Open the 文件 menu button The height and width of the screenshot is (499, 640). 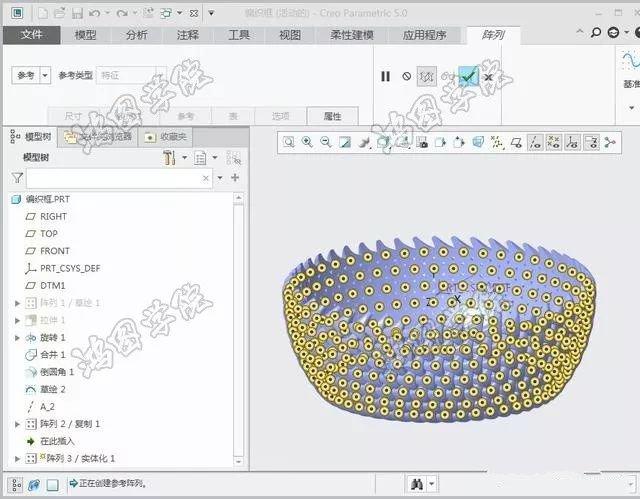point(32,35)
